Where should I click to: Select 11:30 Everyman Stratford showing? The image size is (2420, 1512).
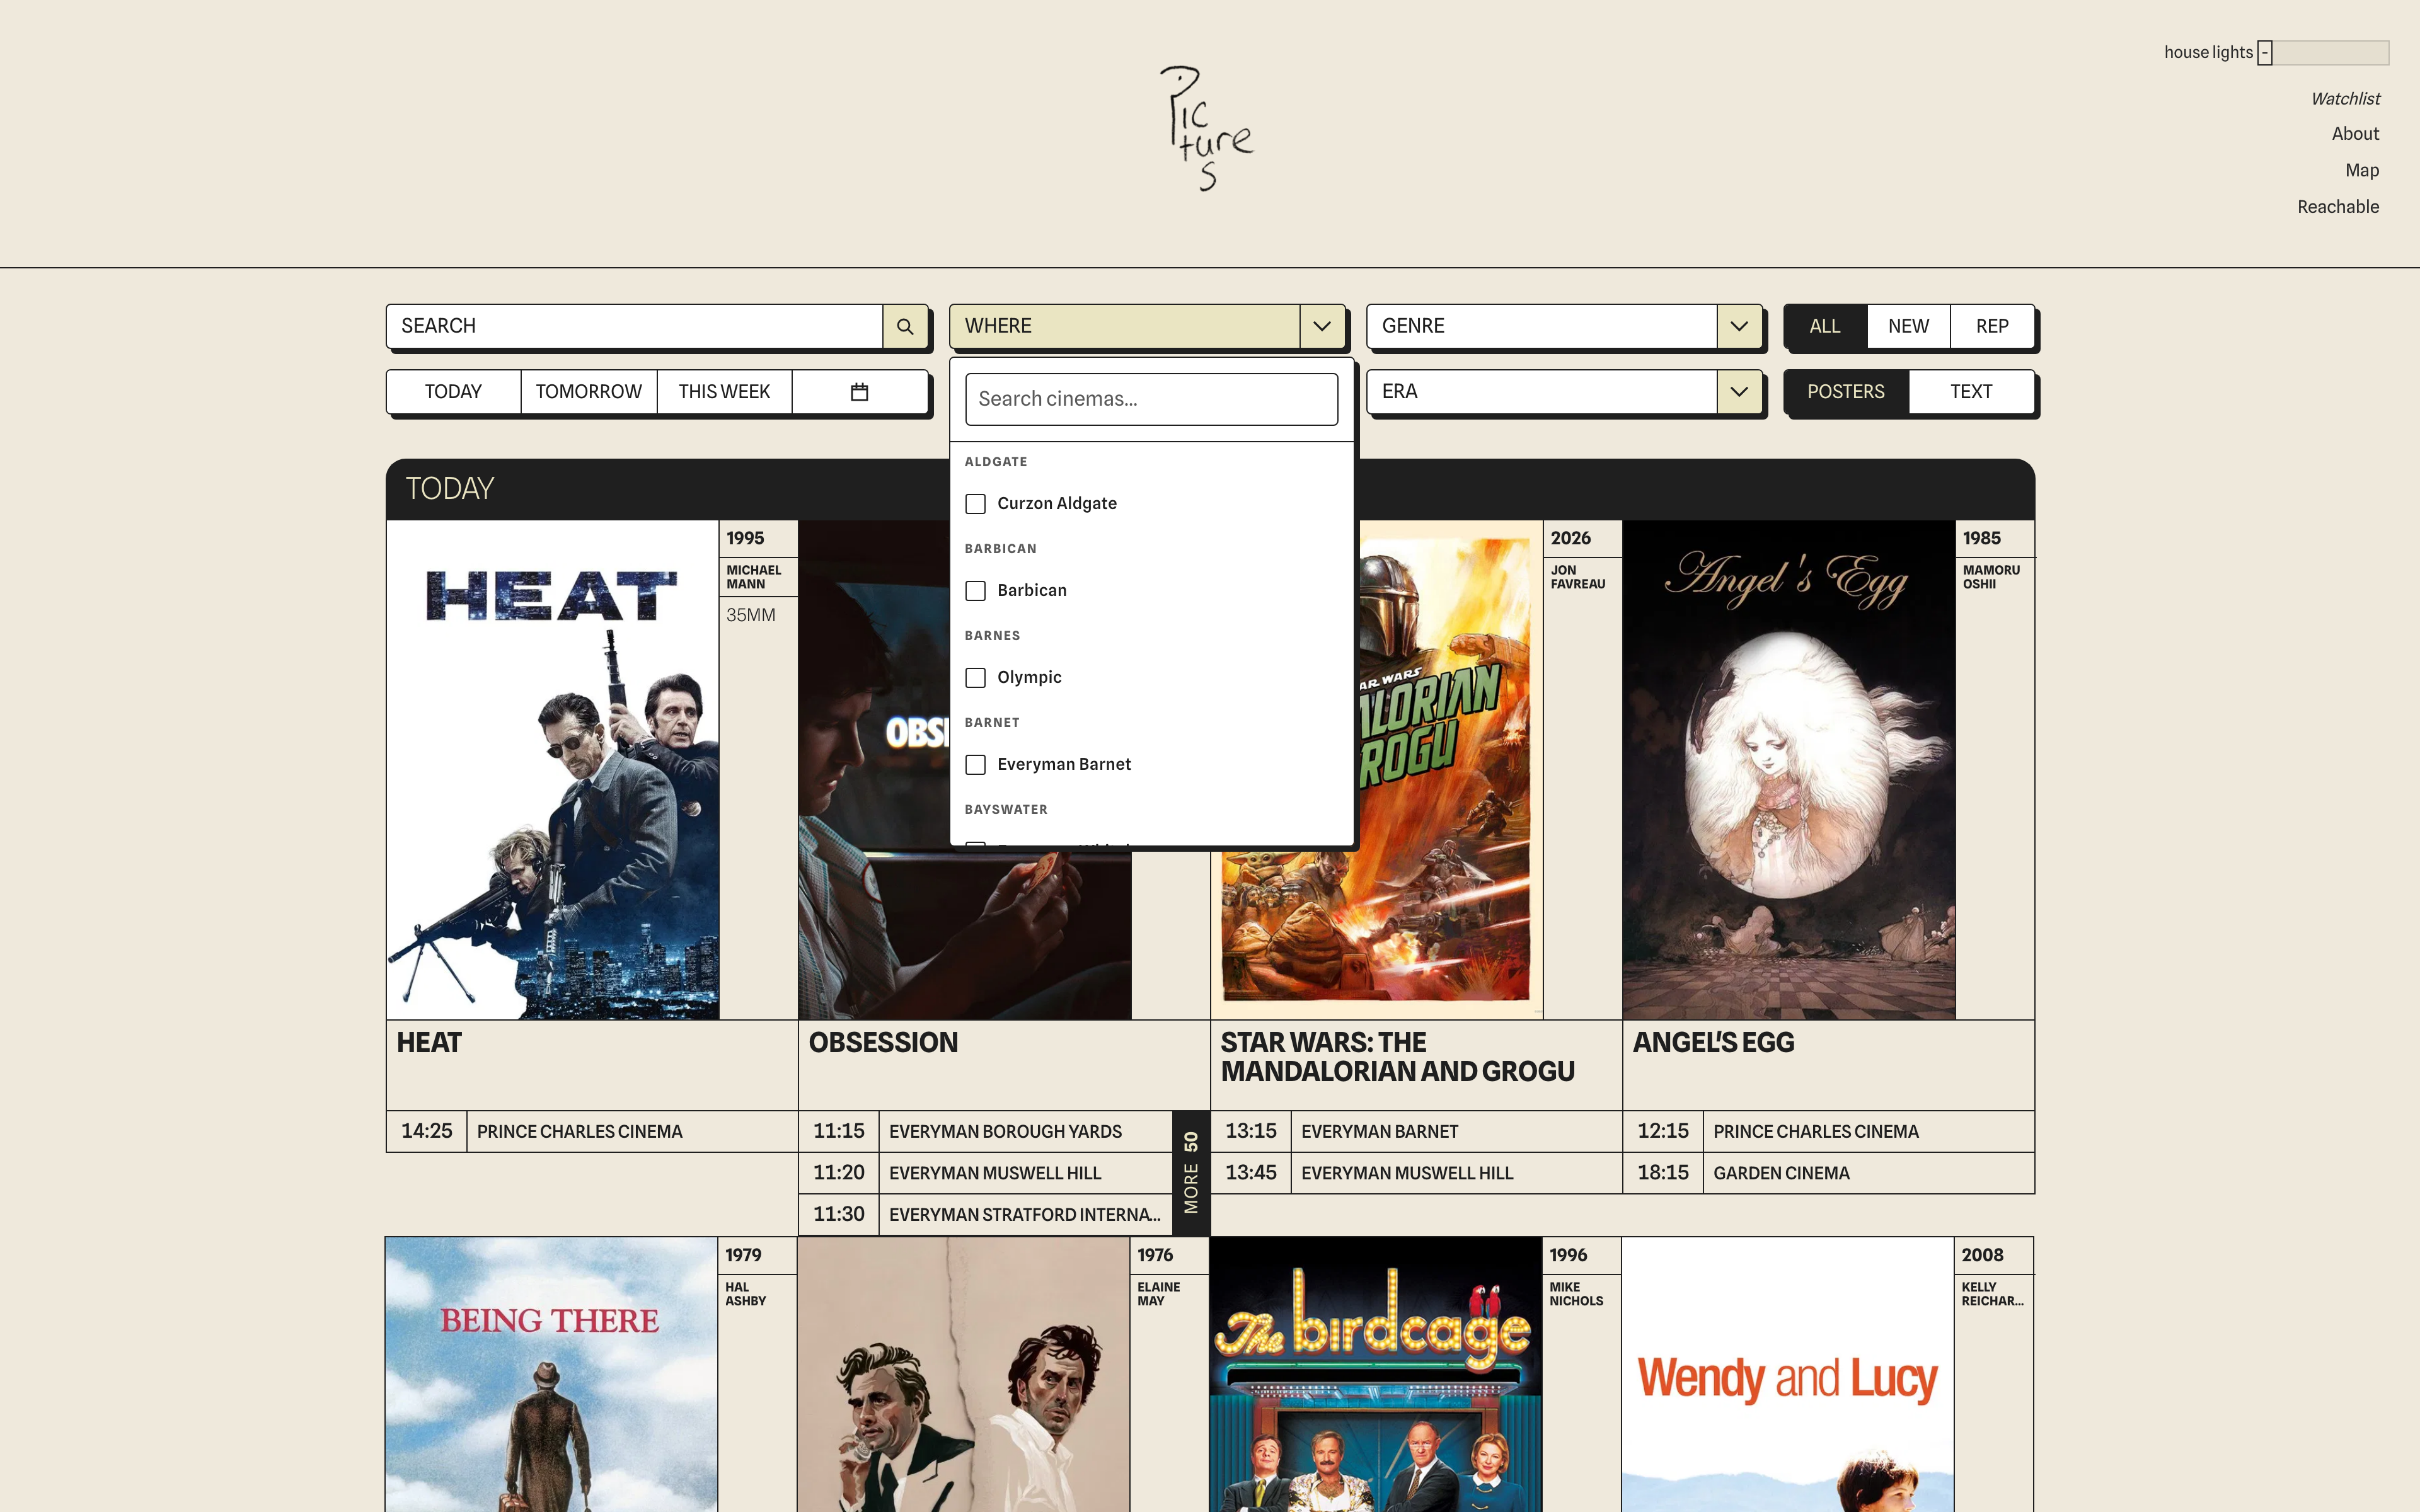pos(985,1215)
